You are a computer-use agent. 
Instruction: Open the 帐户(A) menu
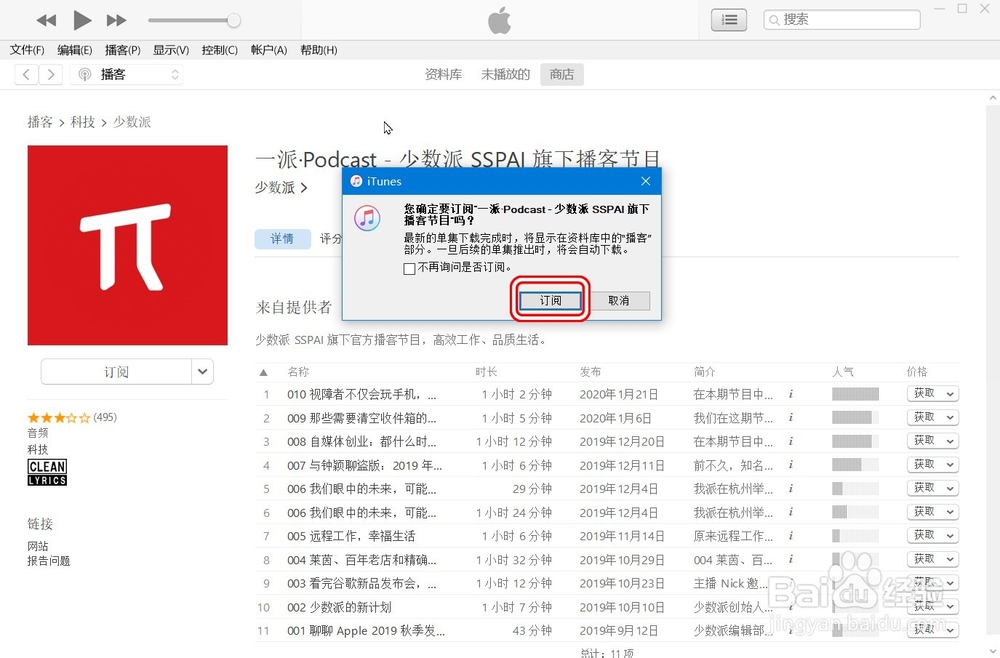click(268, 50)
